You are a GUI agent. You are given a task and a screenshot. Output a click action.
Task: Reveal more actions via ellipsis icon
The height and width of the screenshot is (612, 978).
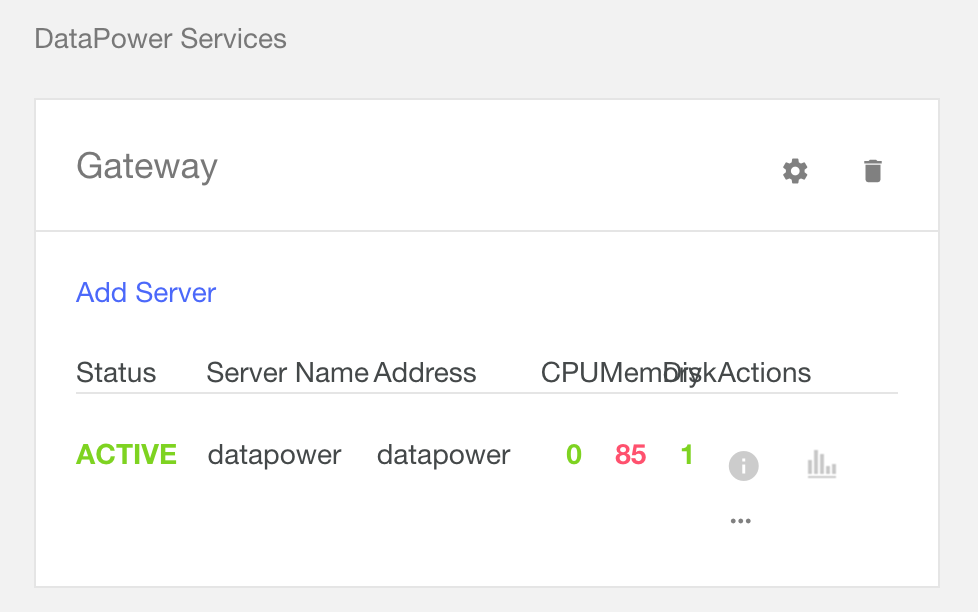(741, 519)
